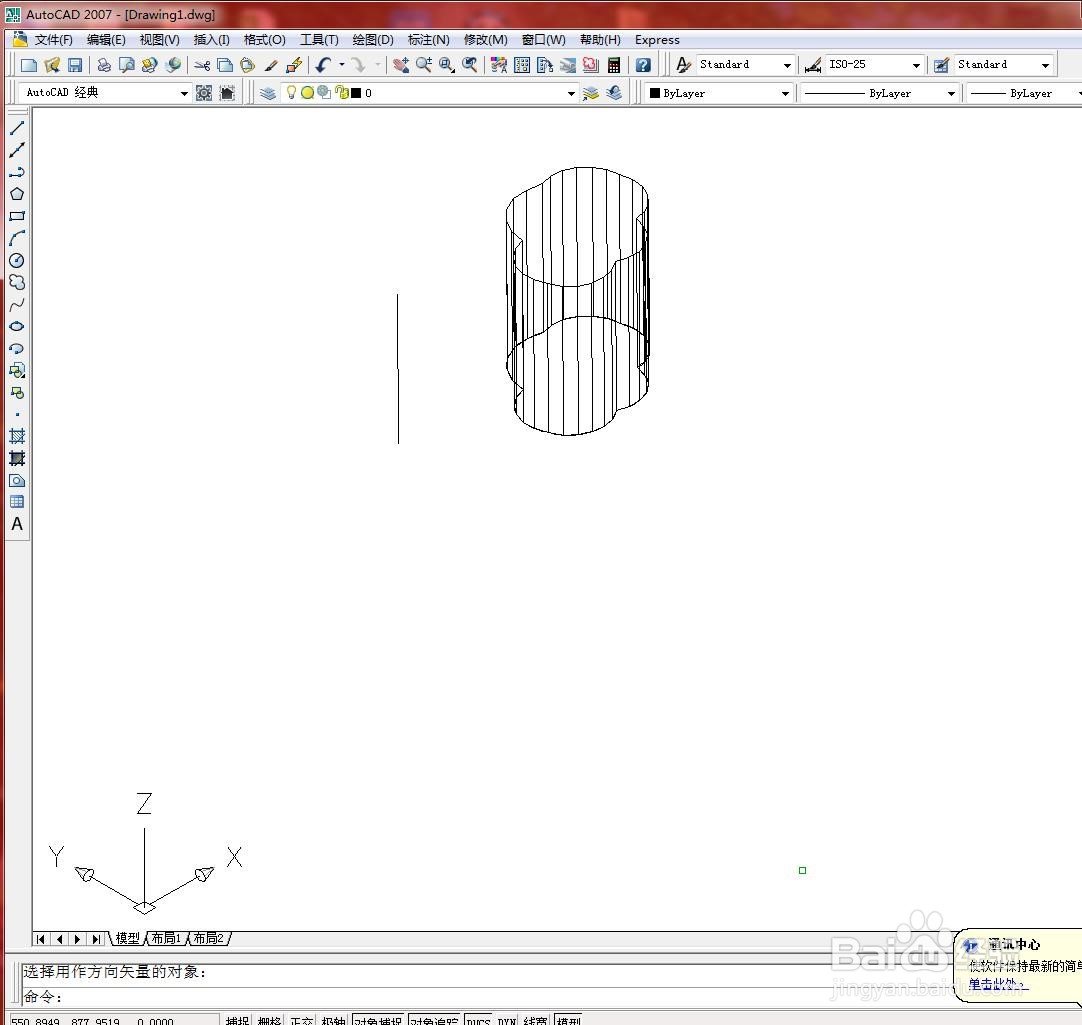1082x1025 pixels.
Task: Open the QuickCalc calculator
Action: pos(613,66)
